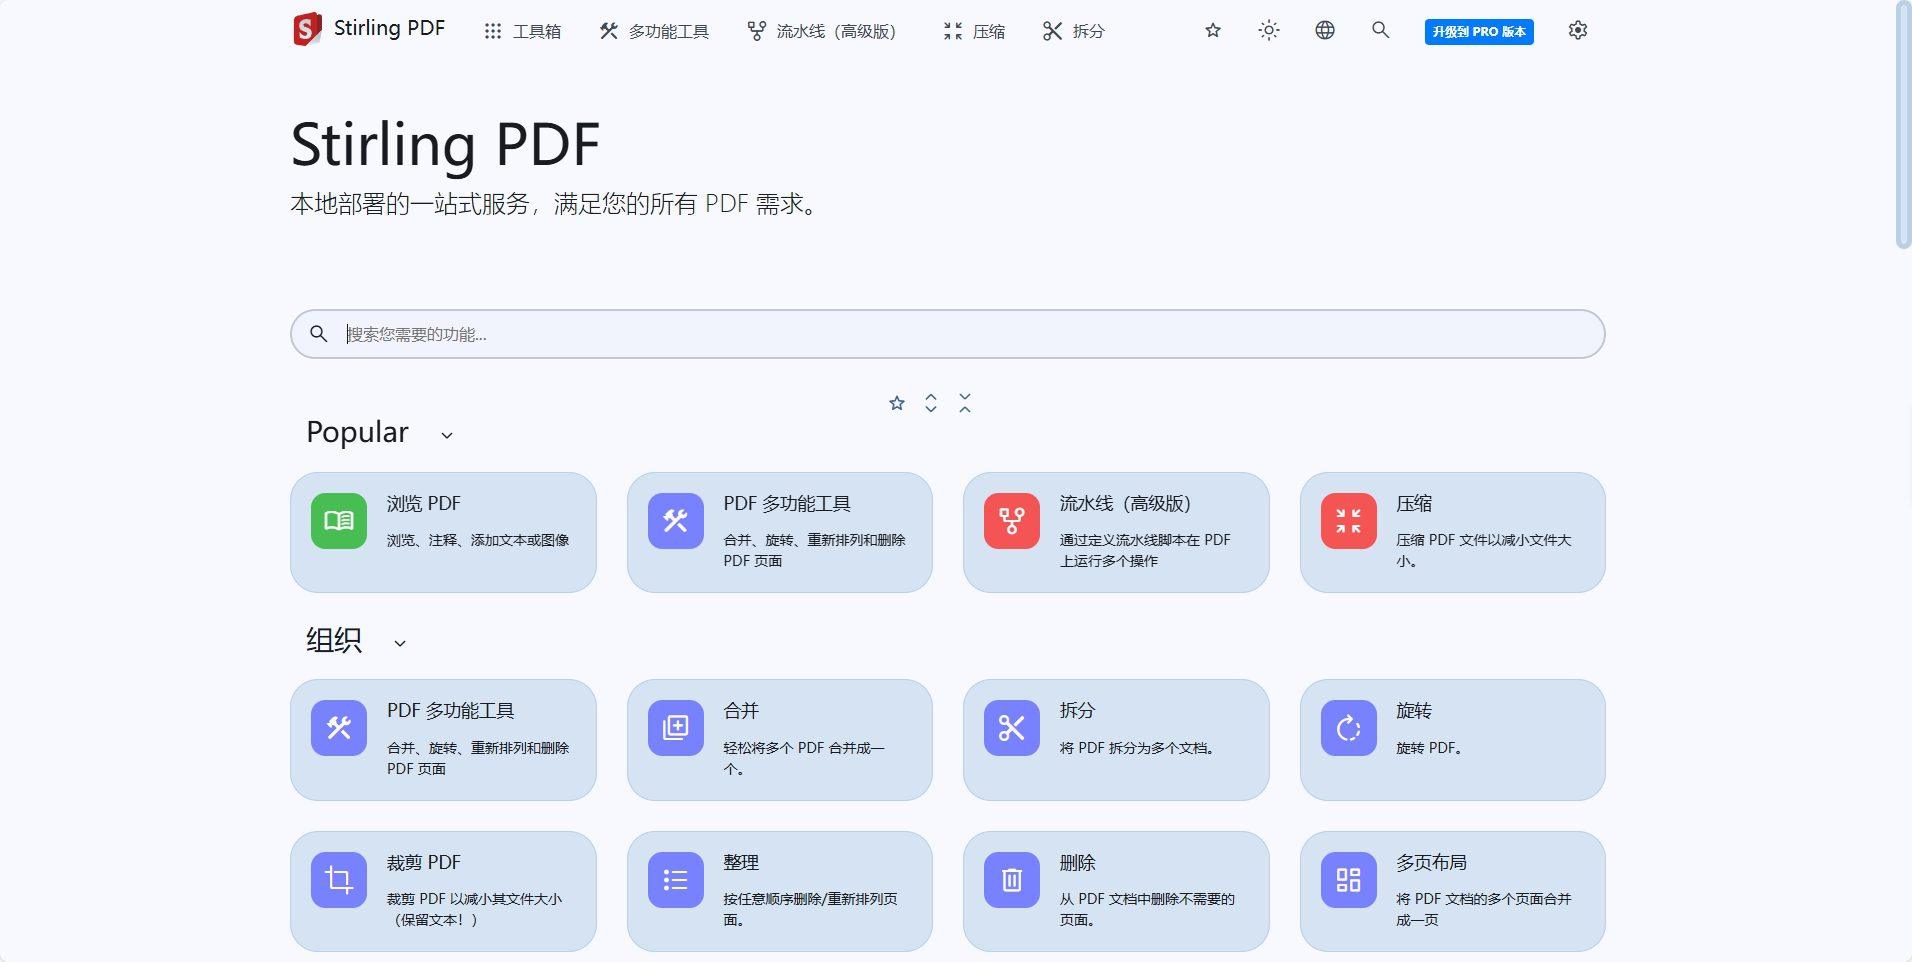Collapse the Popular section chevron
Image resolution: width=1912 pixels, height=962 pixels.
[x=446, y=435]
